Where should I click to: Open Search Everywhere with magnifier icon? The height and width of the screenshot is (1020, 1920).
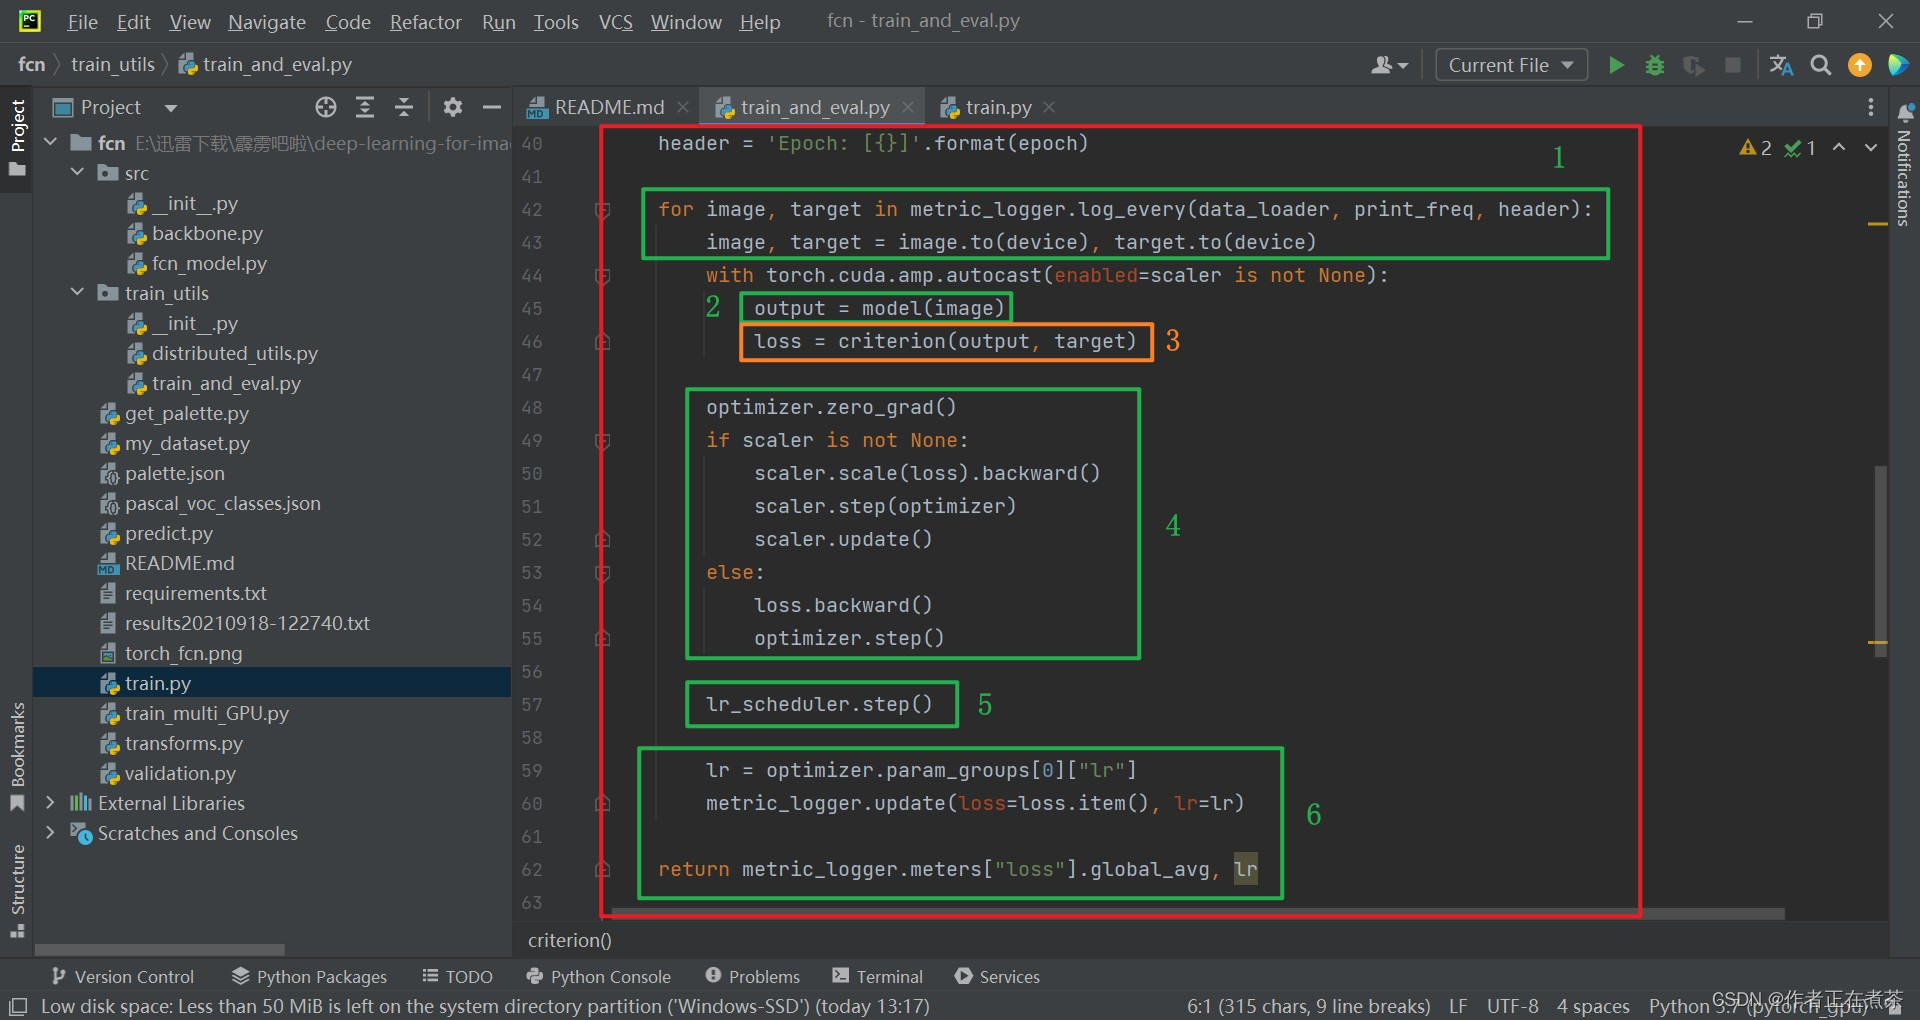1820,65
